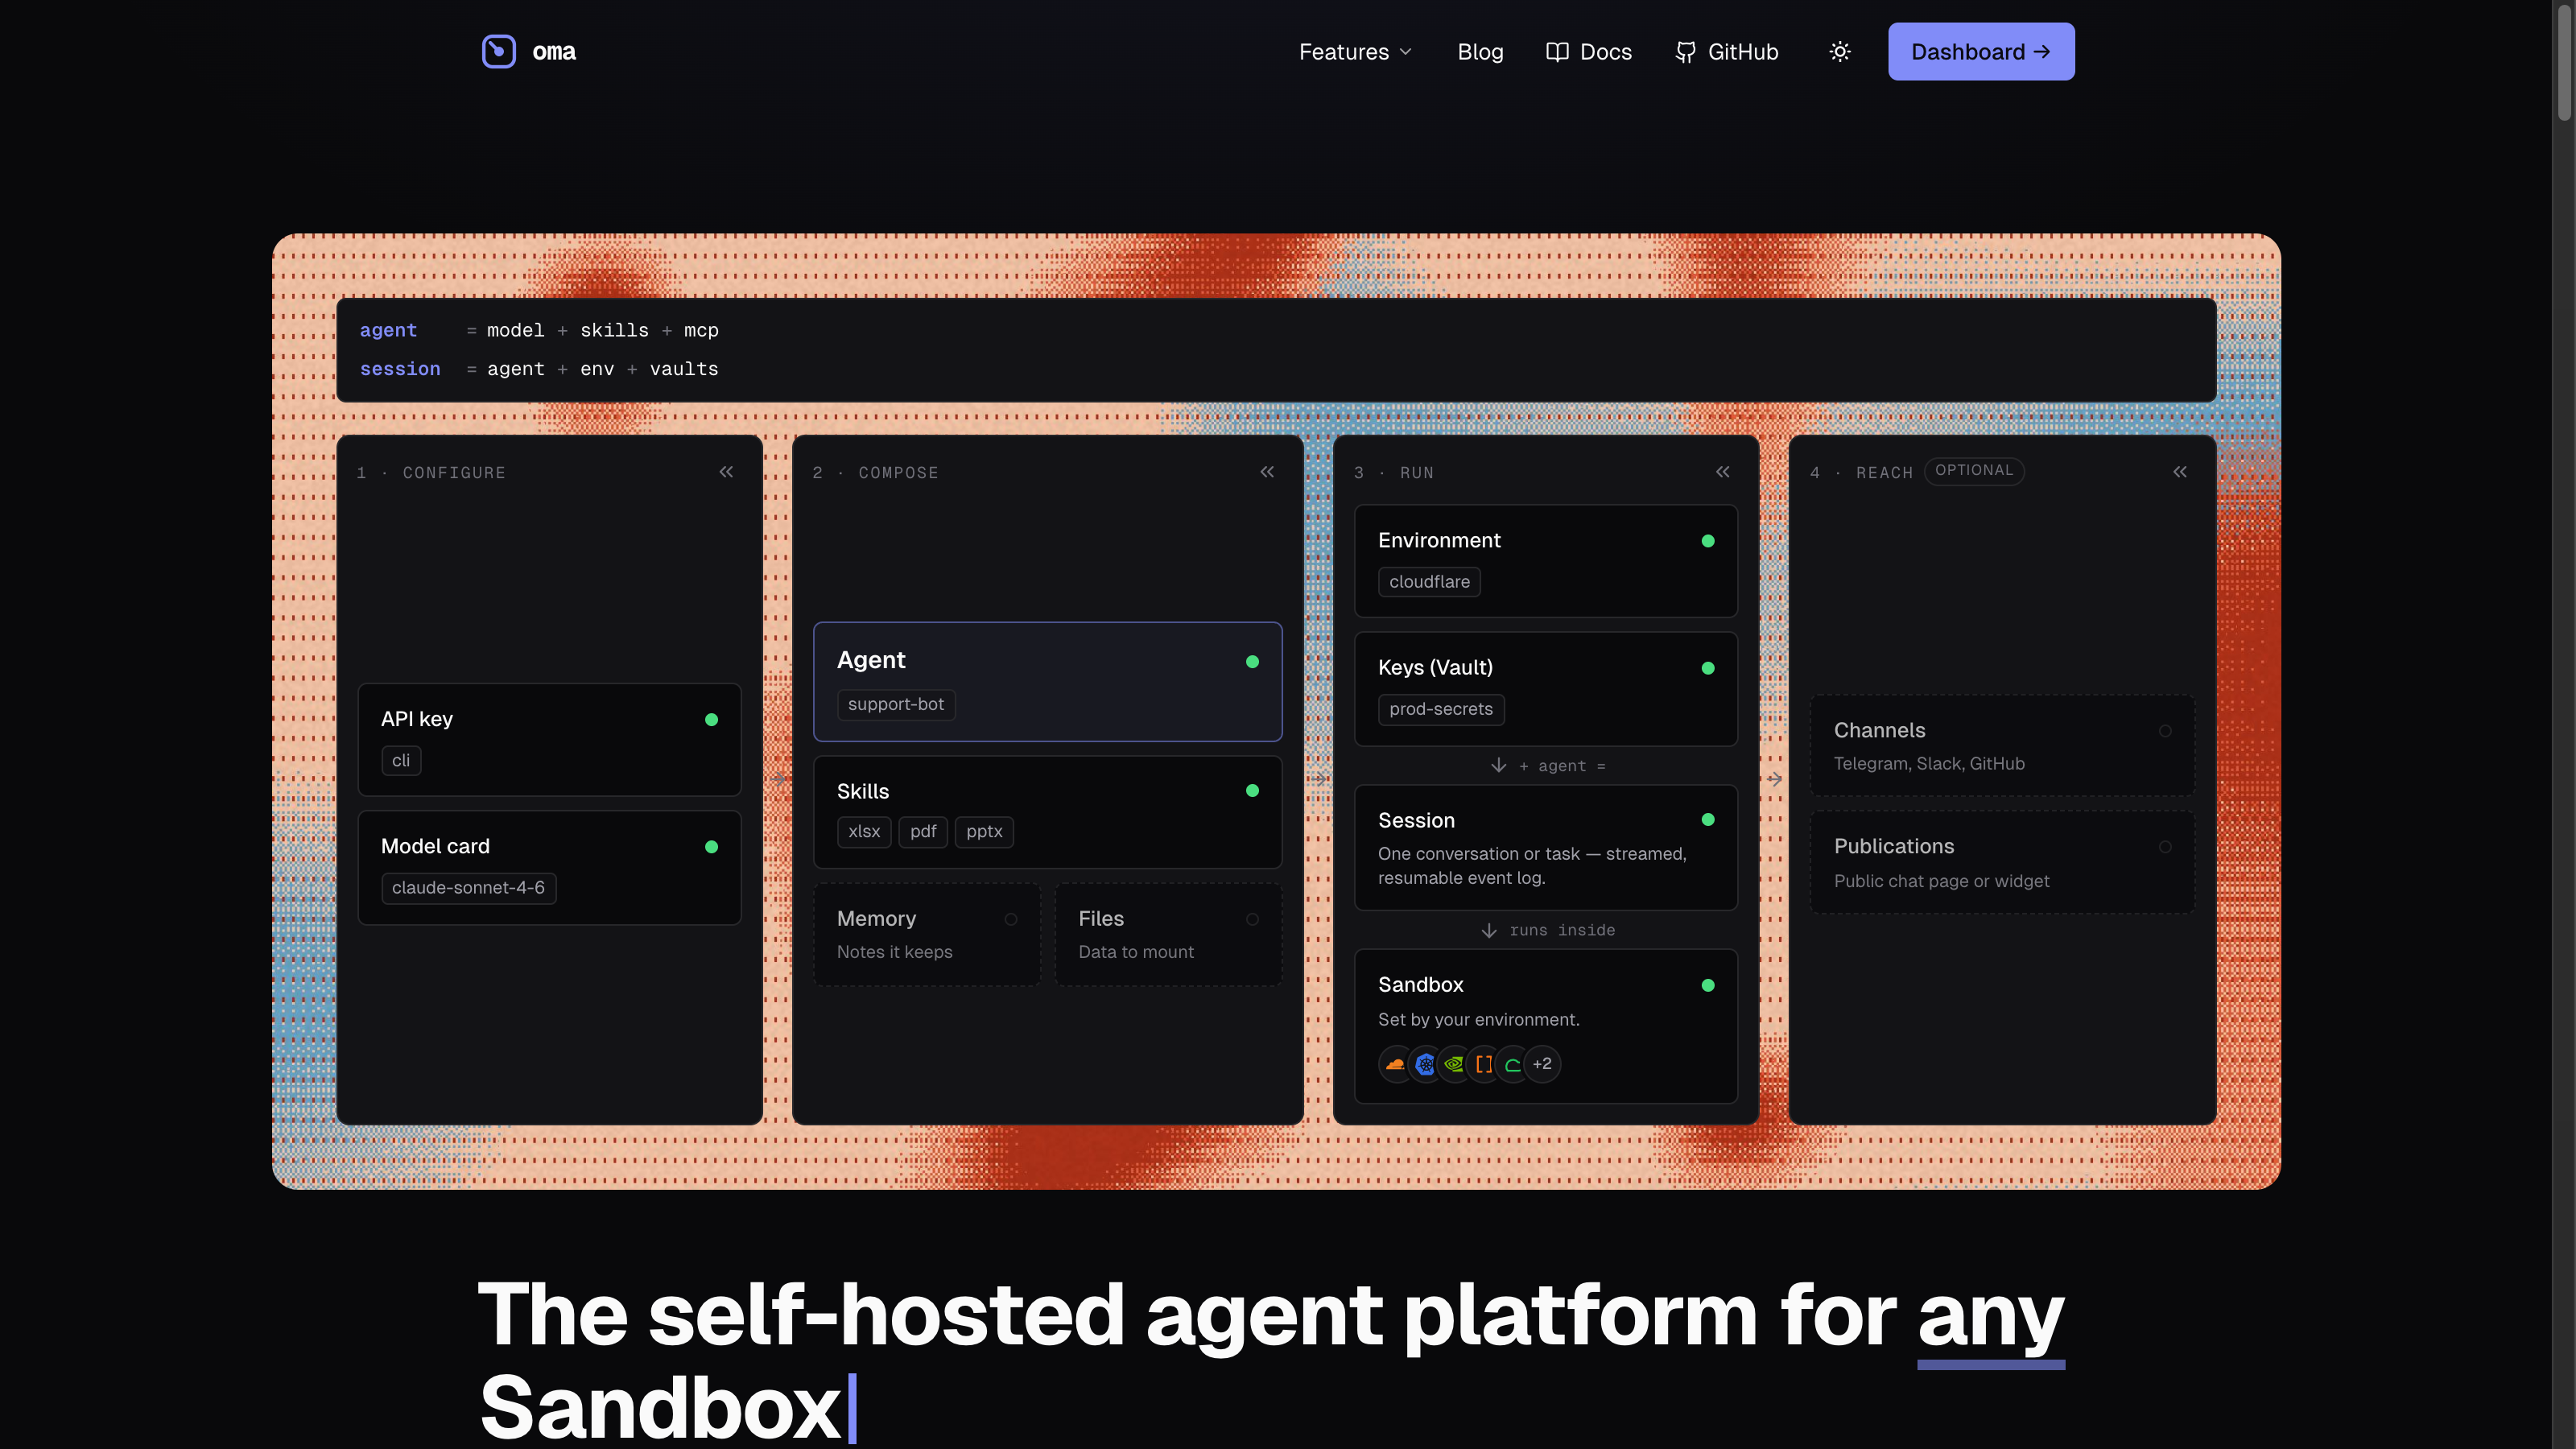Viewport: 2576px width, 1449px height.
Task: Click the 'support-bot' tag
Action: click(x=896, y=705)
